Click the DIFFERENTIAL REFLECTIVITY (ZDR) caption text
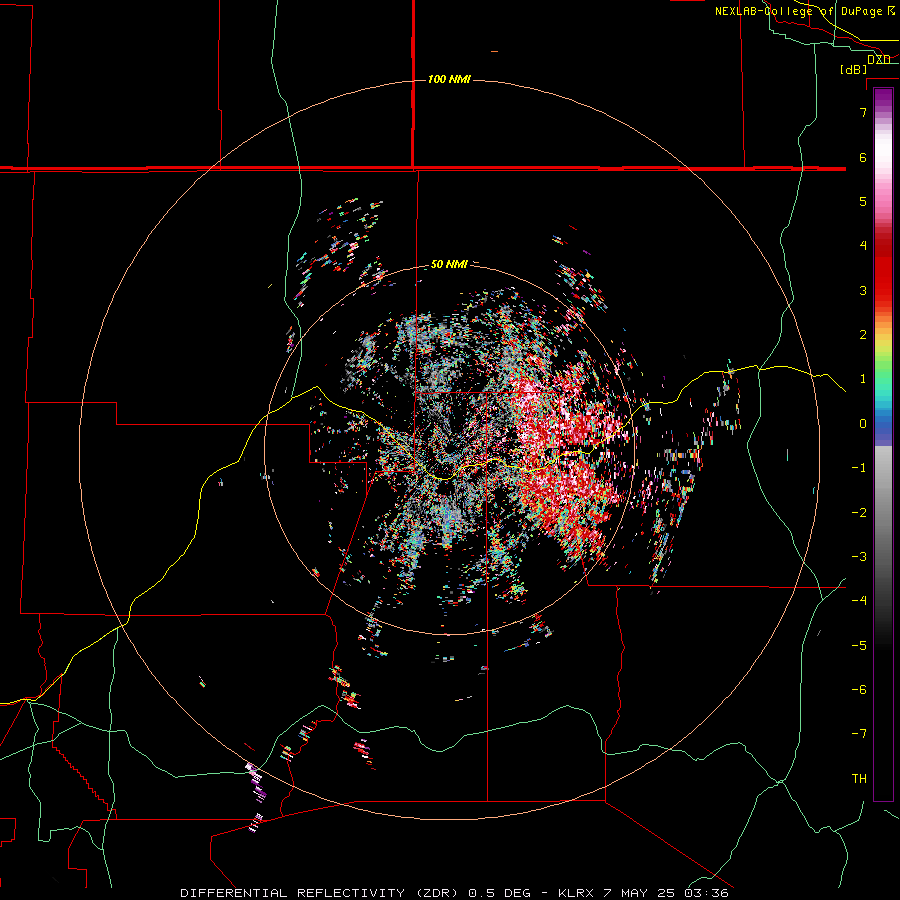Screen dimensions: 900x900 coord(320,893)
